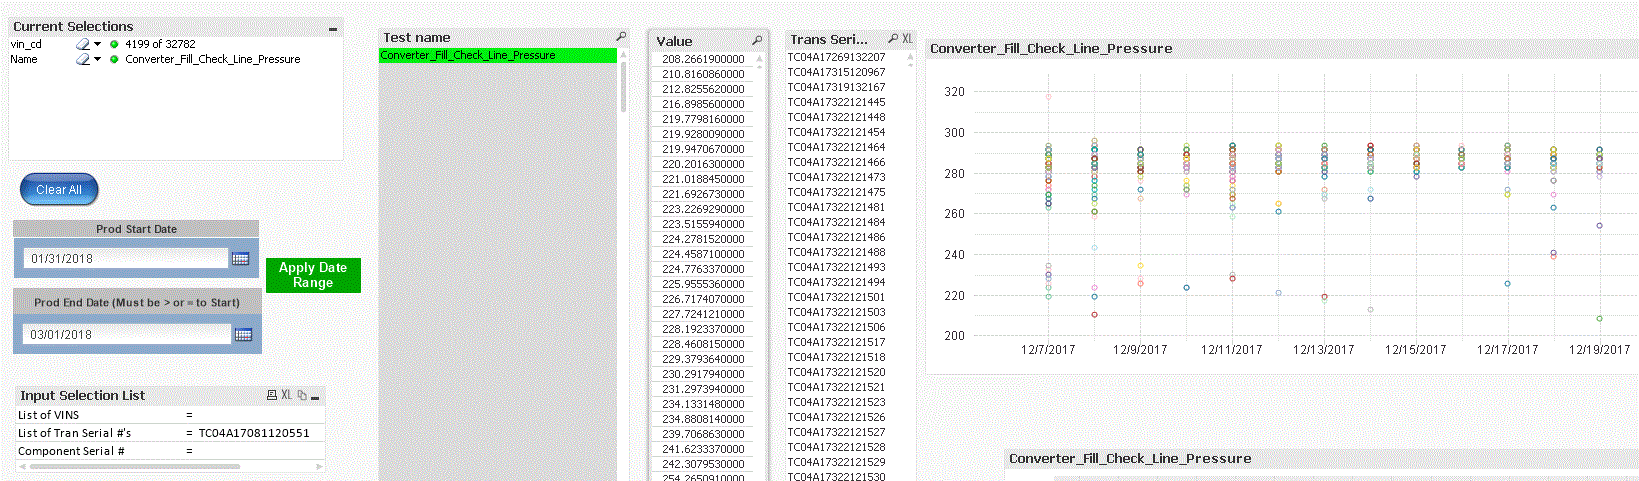The height and width of the screenshot is (481, 1639).
Task: Edit the List of VINS value cell
Action: pos(260,415)
